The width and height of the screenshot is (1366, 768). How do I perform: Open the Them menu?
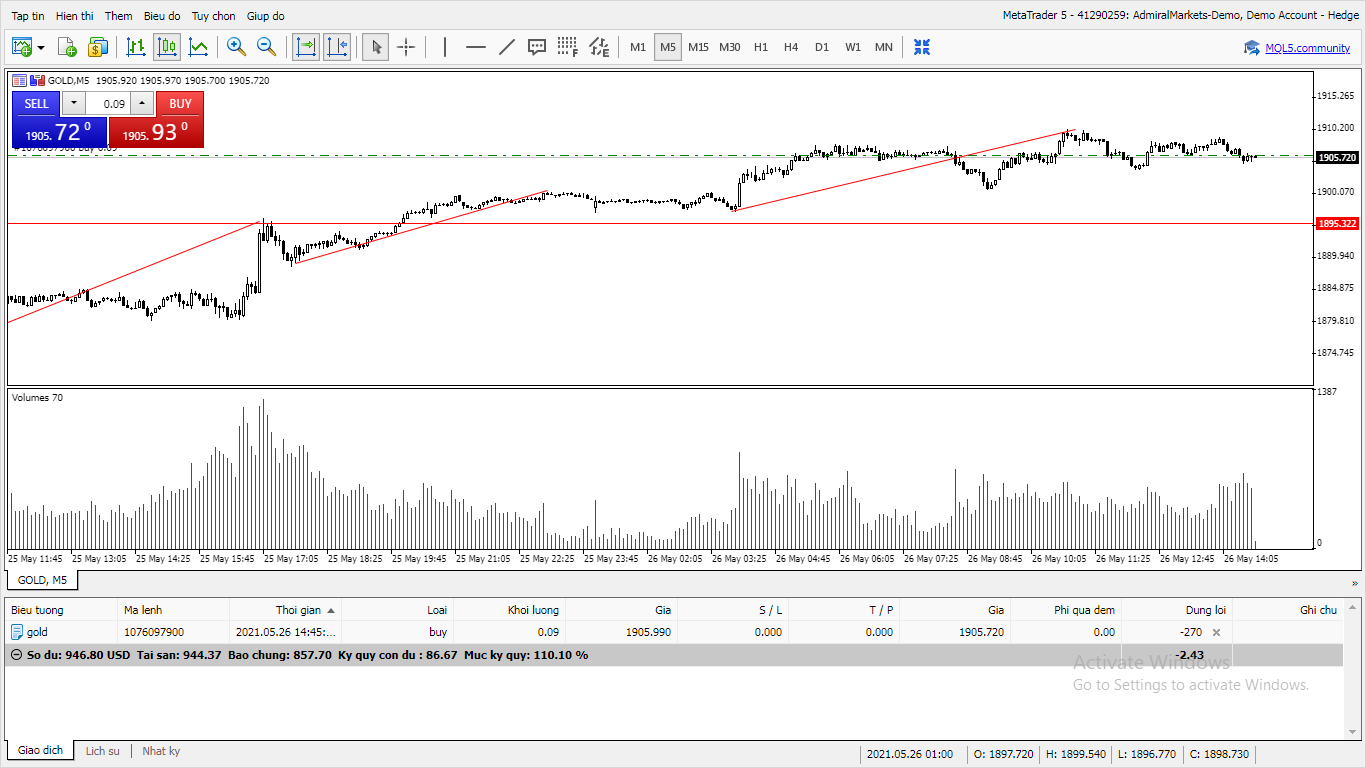click(118, 16)
